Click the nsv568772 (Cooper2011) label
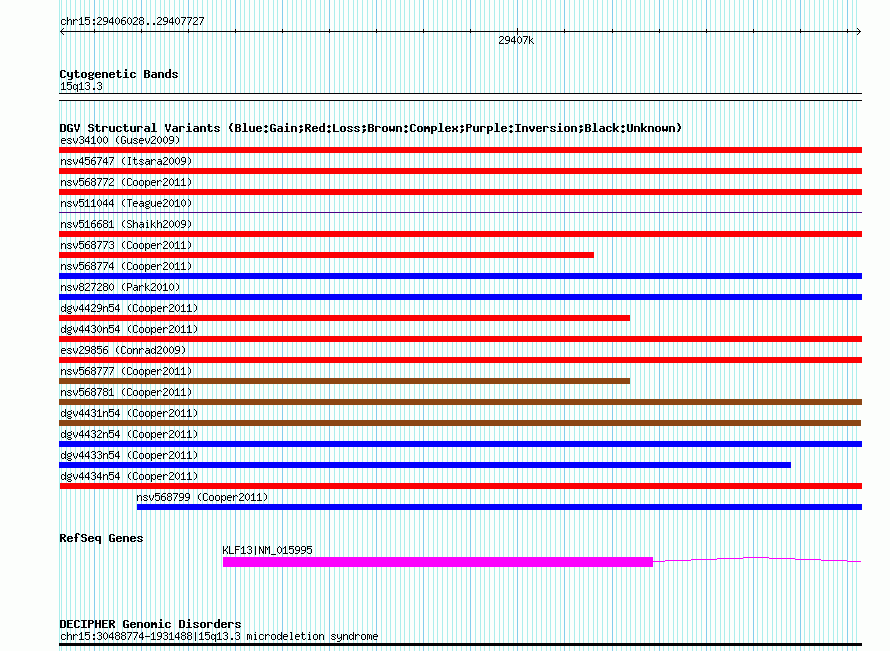The height and width of the screenshot is (651, 890). click(x=126, y=182)
